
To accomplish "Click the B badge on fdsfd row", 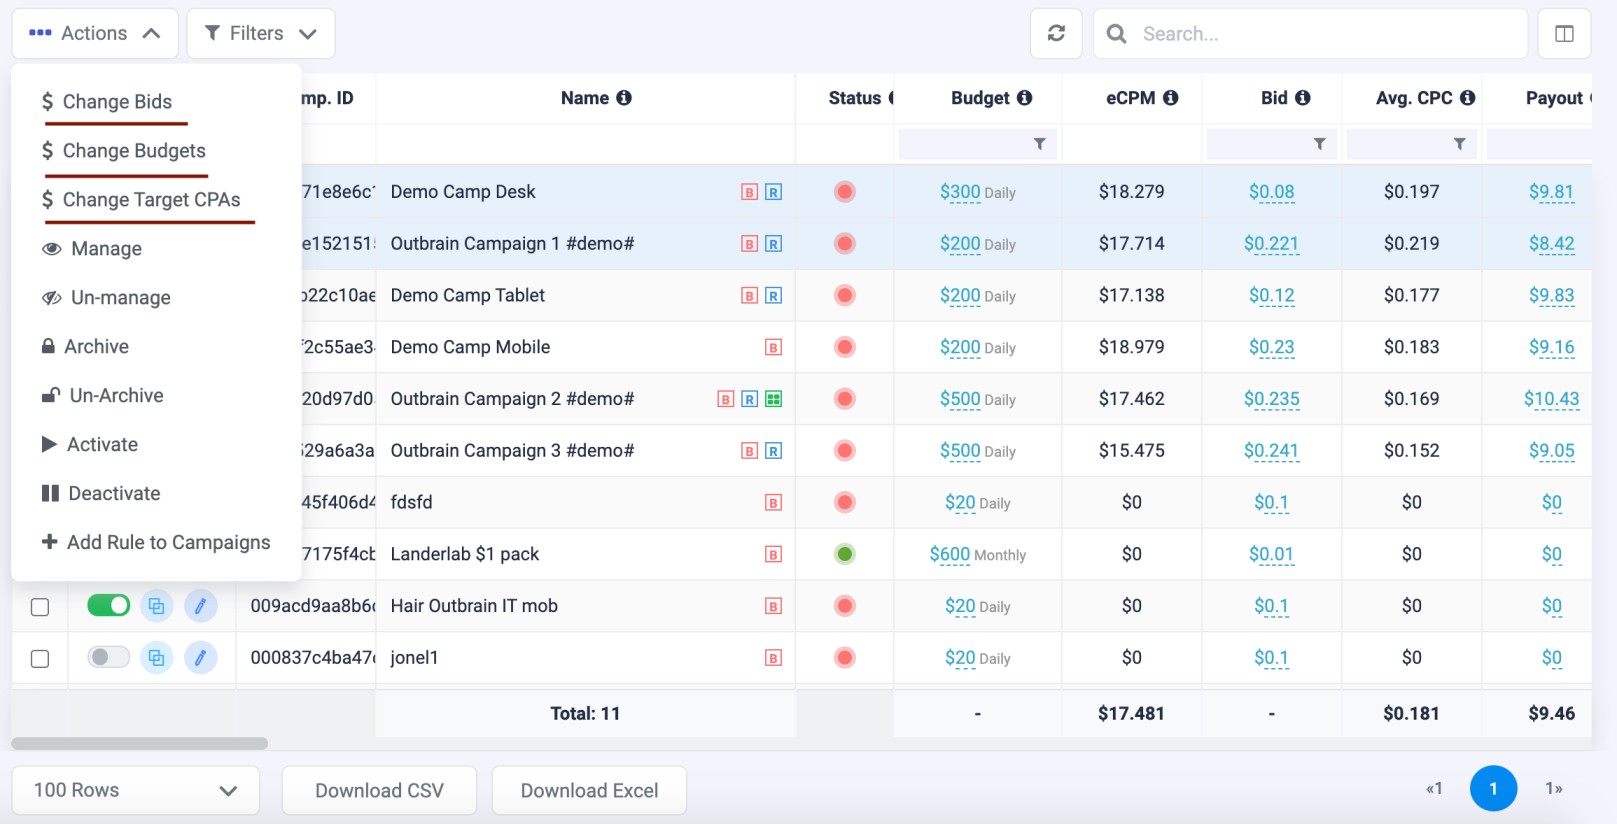I will 773,503.
